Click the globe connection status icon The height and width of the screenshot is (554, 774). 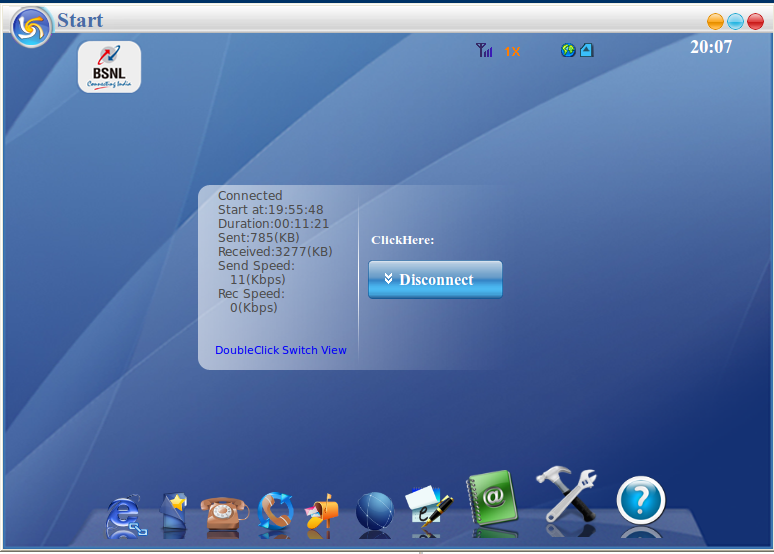568,50
